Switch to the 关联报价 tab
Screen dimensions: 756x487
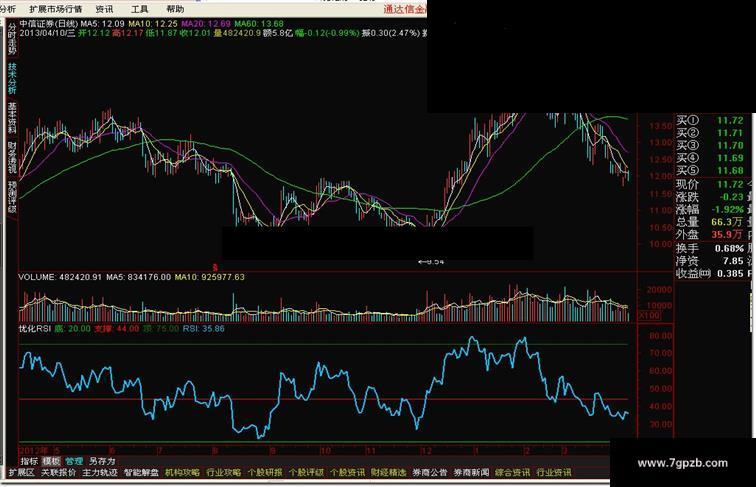pos(58,473)
